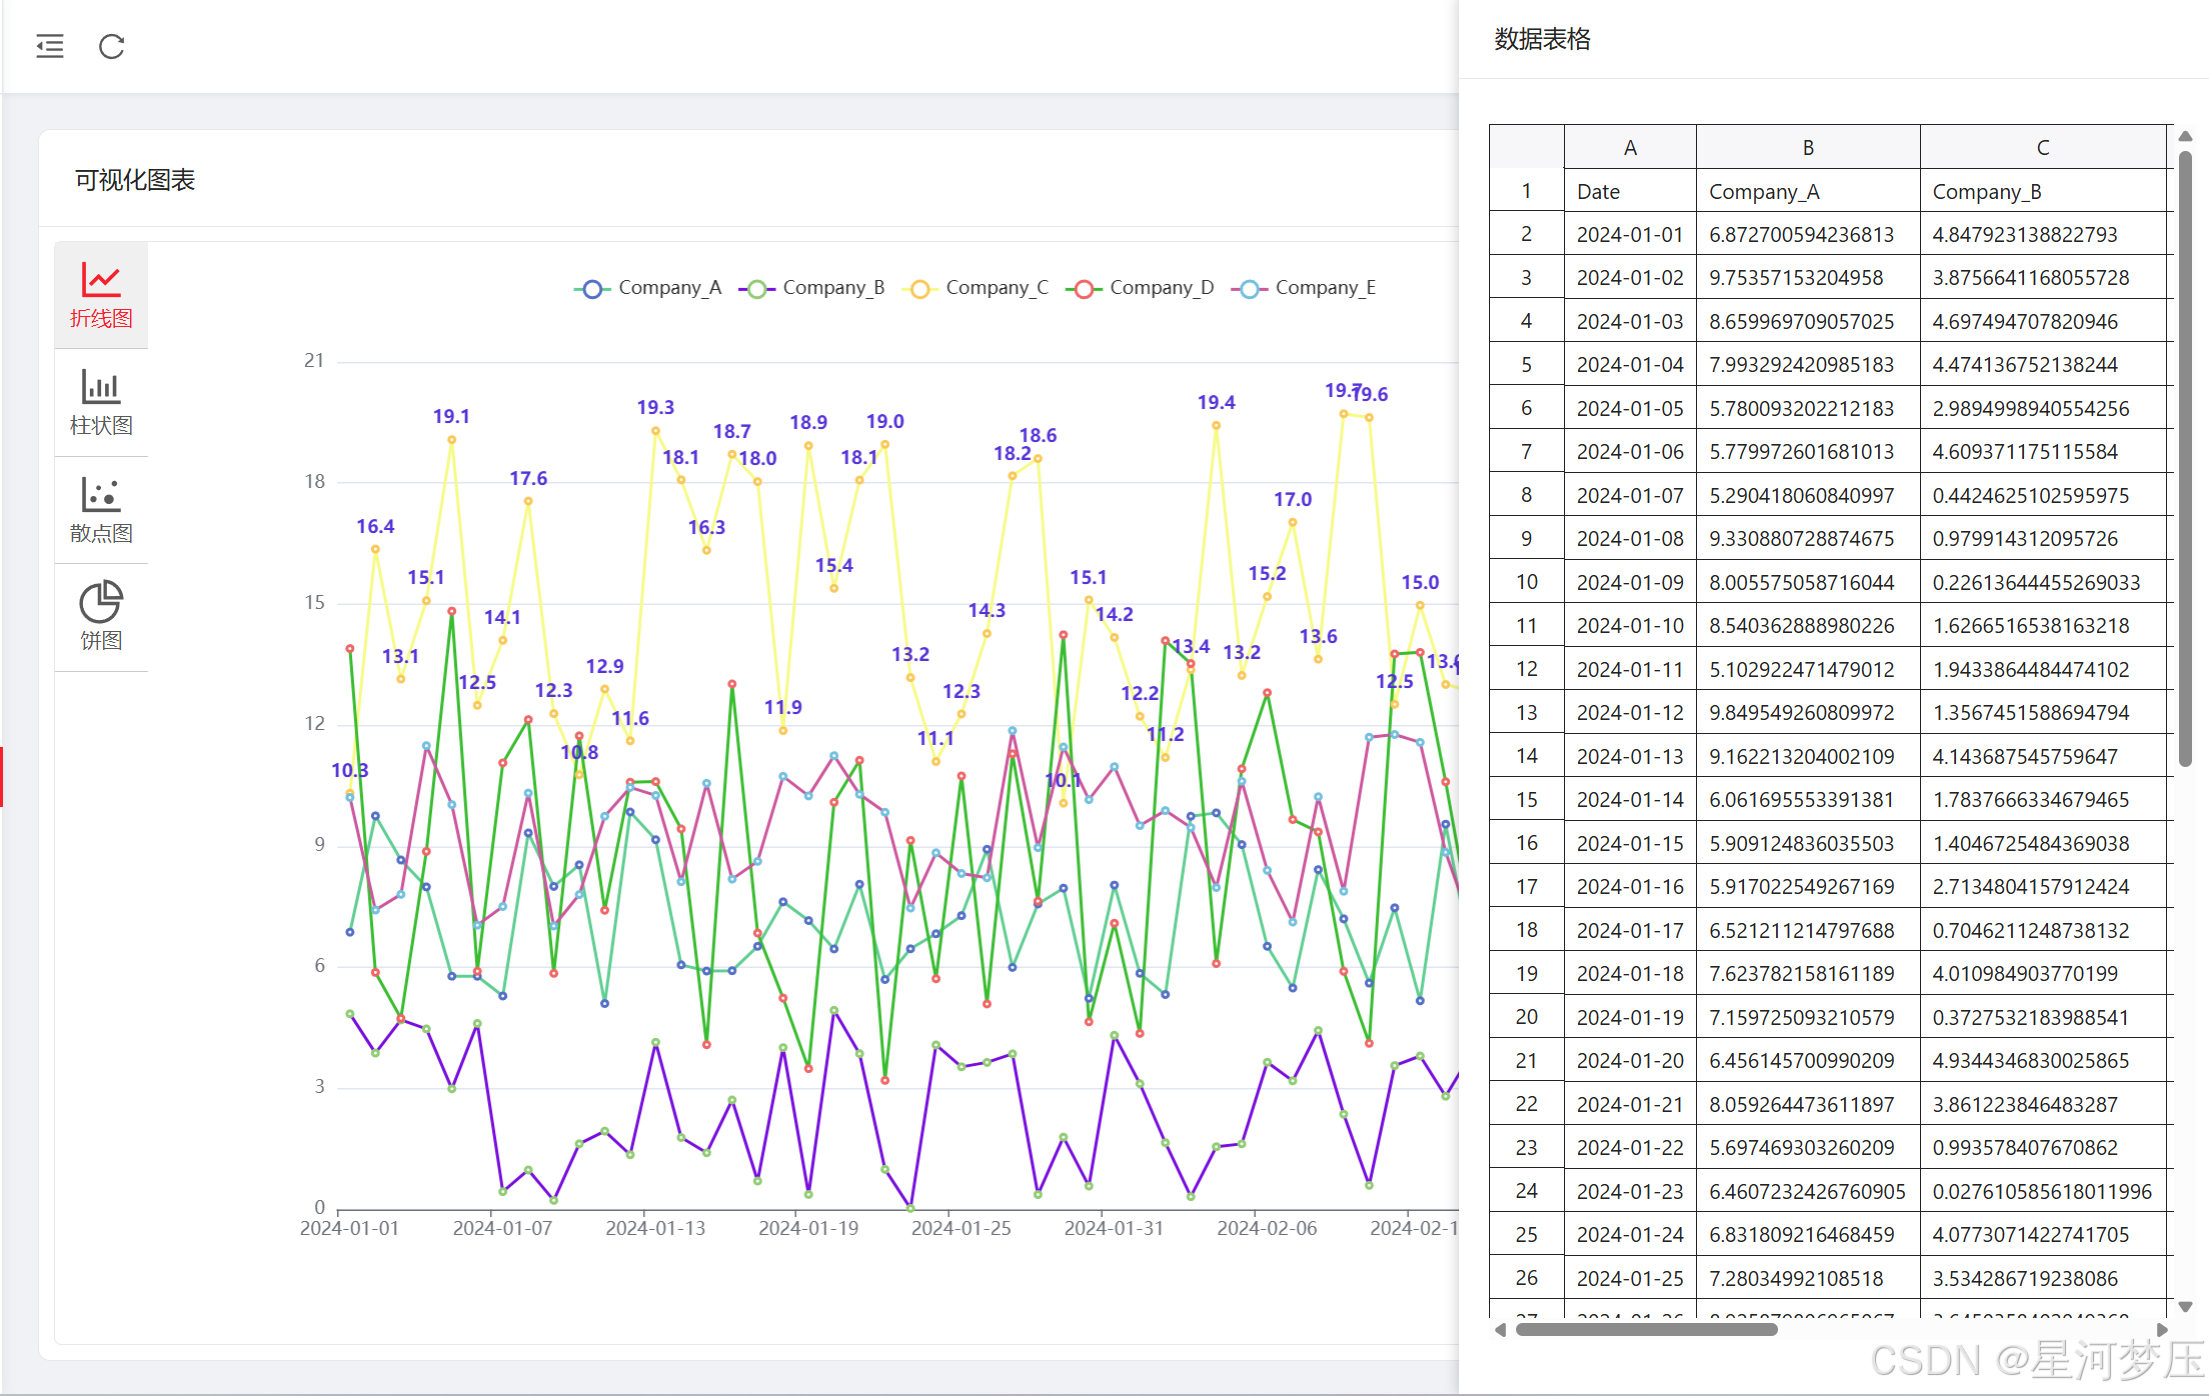Toggle Company_E legend item
The height and width of the screenshot is (1396, 2209).
(1304, 288)
